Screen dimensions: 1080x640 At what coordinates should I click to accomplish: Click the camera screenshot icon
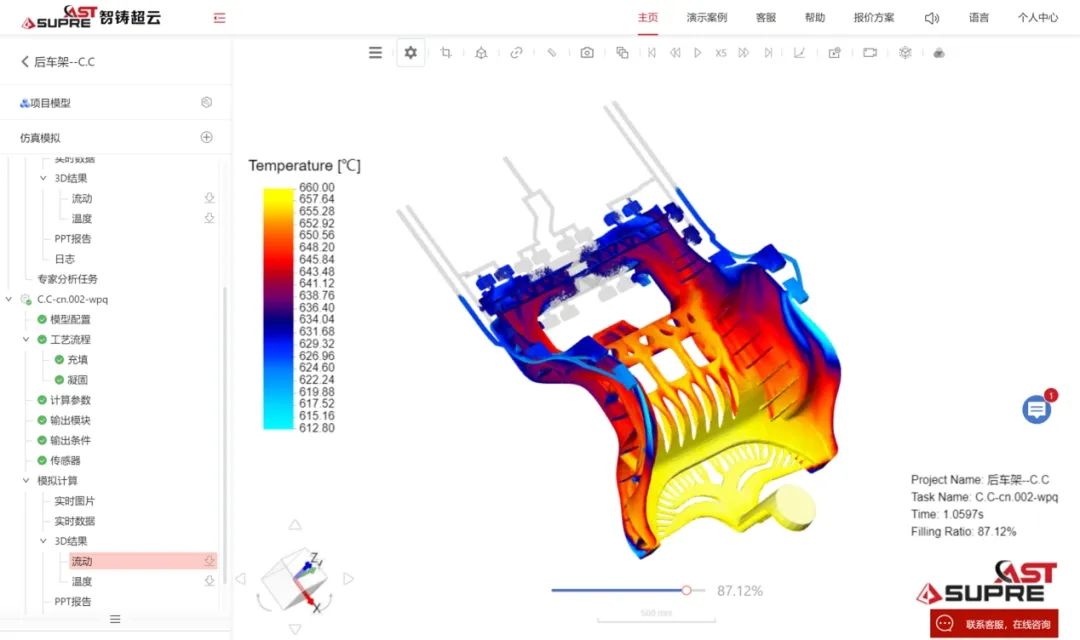click(587, 53)
